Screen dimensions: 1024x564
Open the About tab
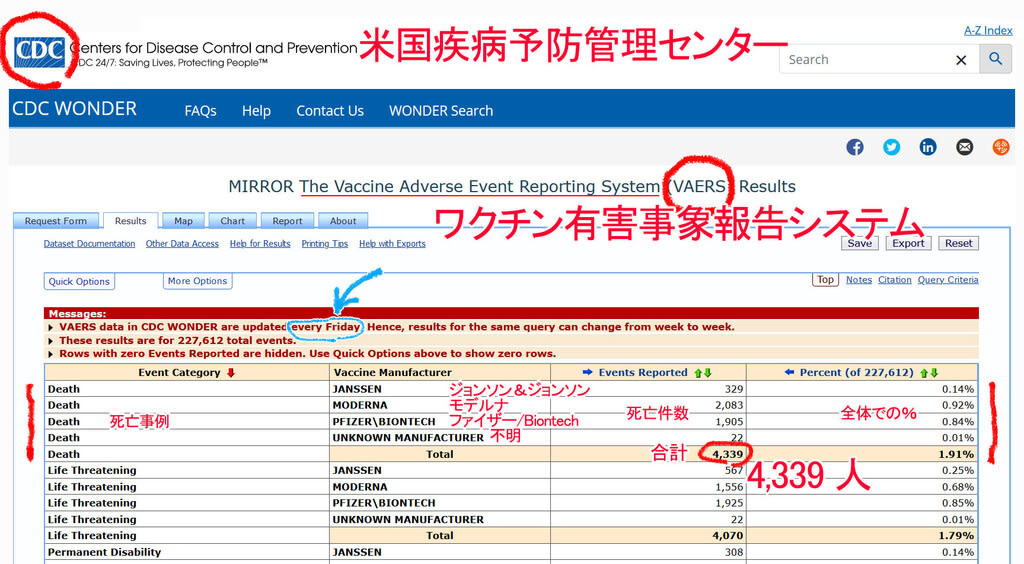point(343,221)
